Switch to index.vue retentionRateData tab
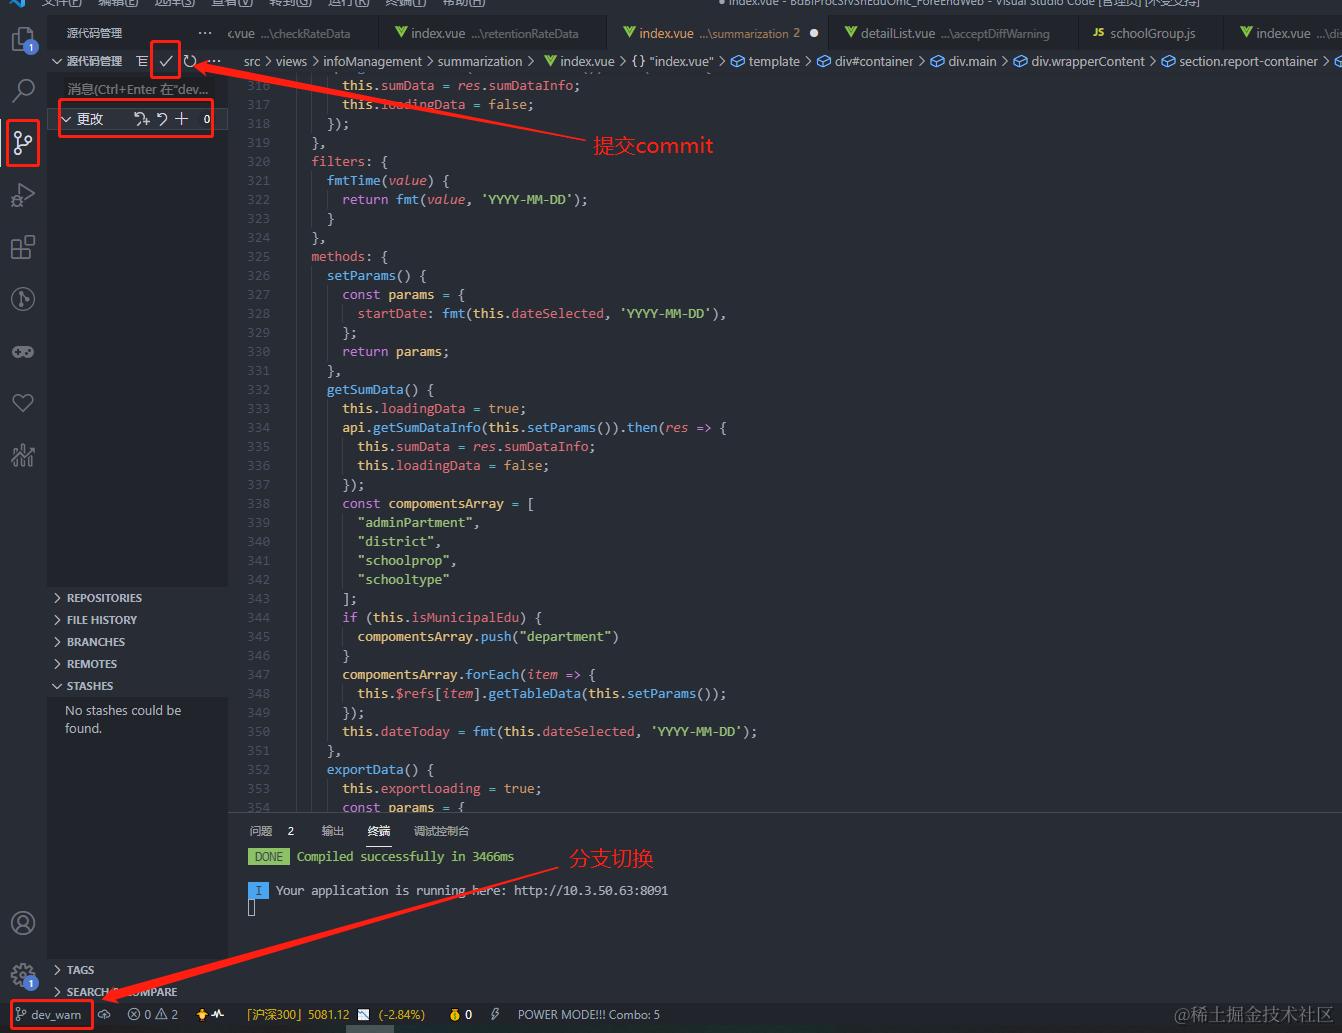The width and height of the screenshot is (1342, 1033). point(494,33)
